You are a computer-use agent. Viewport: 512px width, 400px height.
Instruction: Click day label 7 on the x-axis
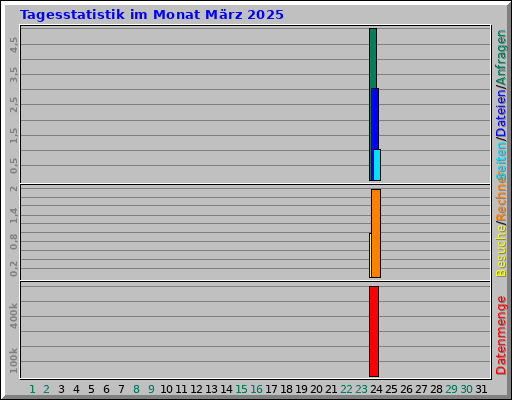click(x=121, y=389)
